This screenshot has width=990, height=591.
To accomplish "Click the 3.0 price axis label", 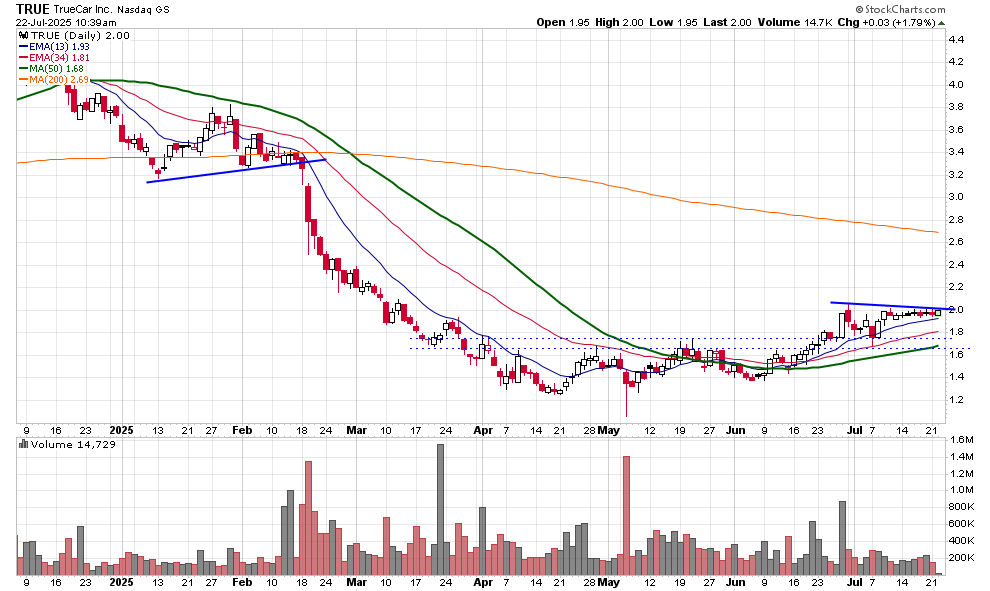I will (955, 196).
